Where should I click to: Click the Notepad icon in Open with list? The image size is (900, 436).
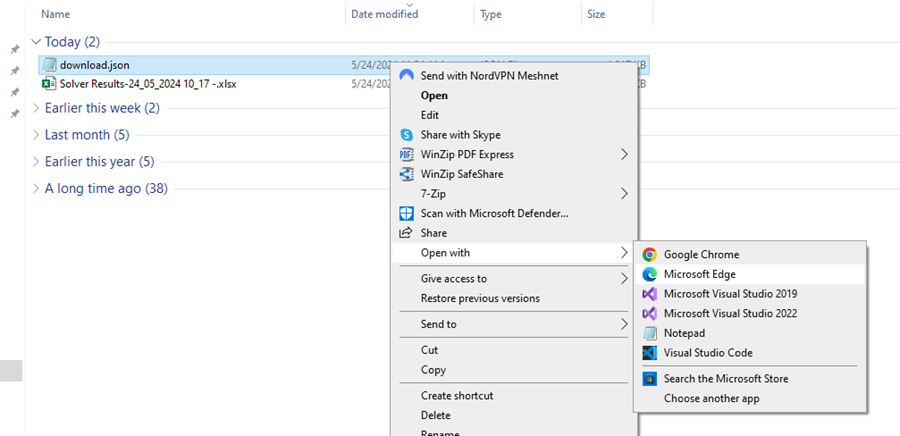650,333
